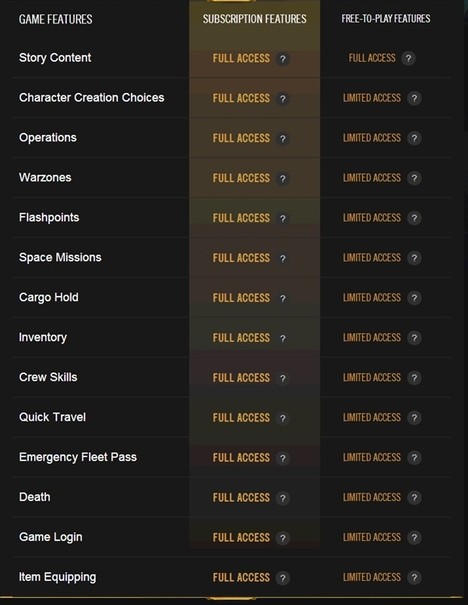Click the Quick Travel free-to-play help icon
This screenshot has height=605, width=468.
point(414,417)
